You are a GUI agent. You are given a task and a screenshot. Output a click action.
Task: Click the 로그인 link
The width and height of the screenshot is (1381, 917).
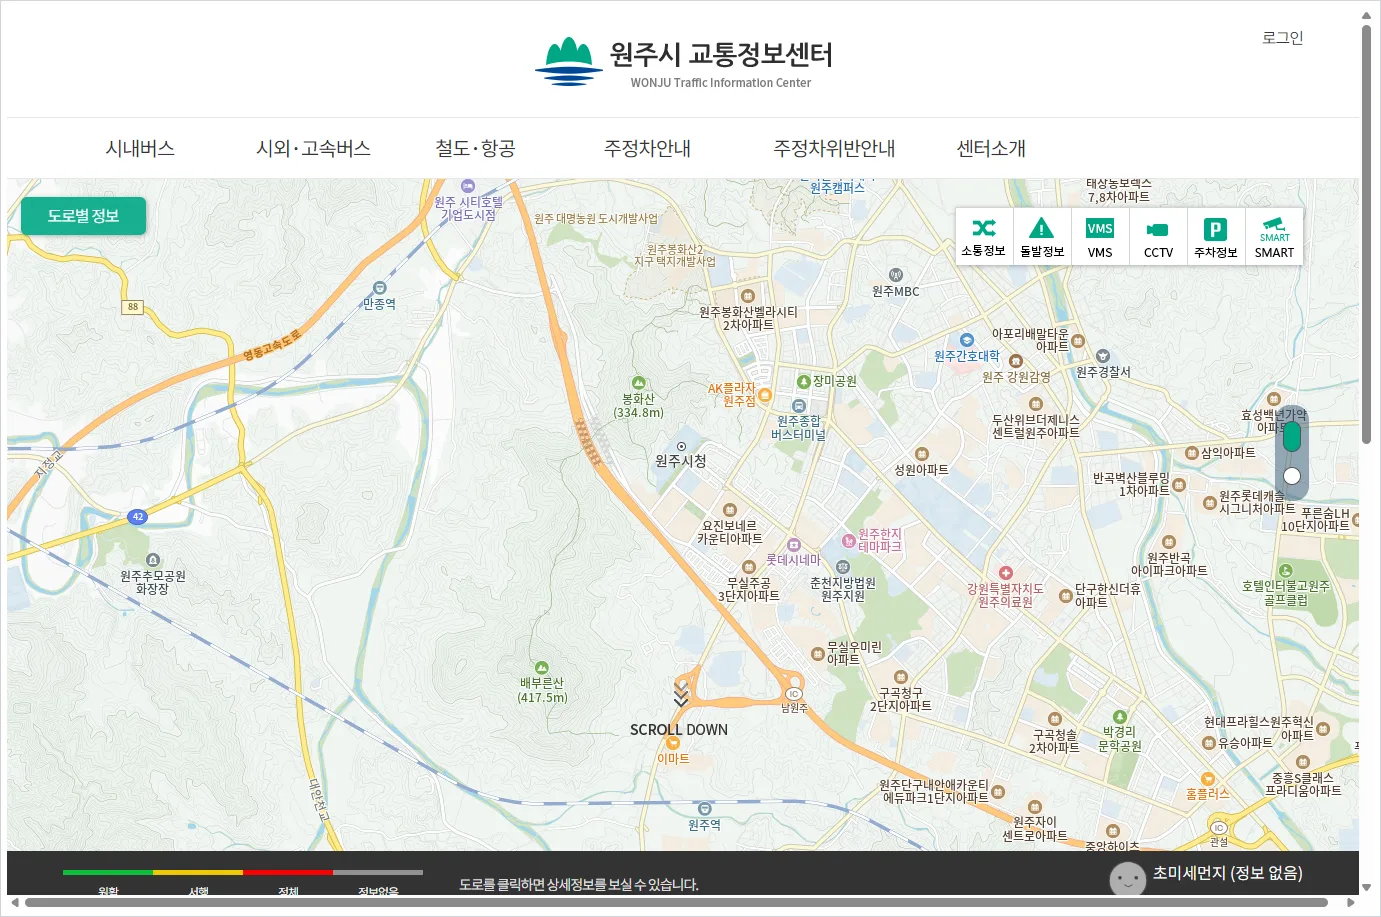tap(1282, 38)
